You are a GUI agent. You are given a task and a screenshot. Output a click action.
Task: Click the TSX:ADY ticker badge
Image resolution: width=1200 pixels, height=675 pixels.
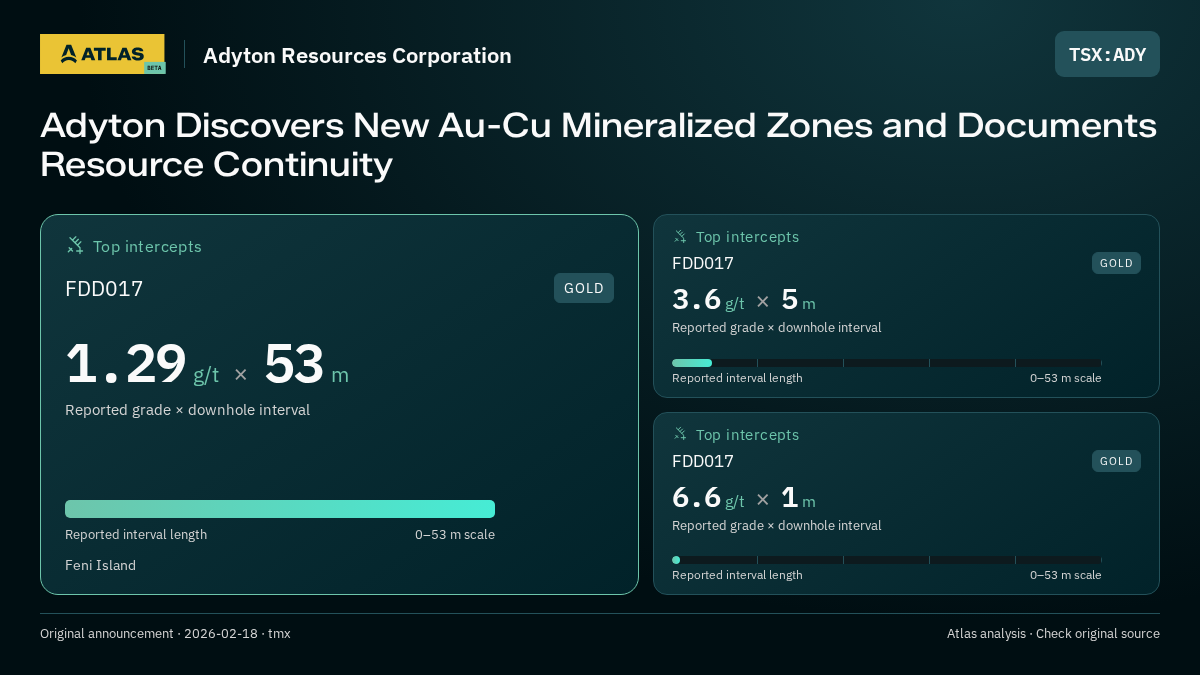click(x=1107, y=54)
